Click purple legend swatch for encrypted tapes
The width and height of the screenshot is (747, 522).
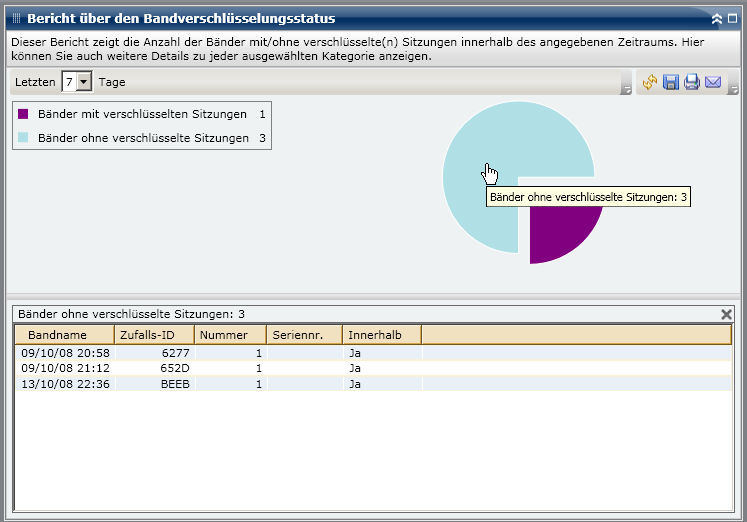(x=24, y=114)
